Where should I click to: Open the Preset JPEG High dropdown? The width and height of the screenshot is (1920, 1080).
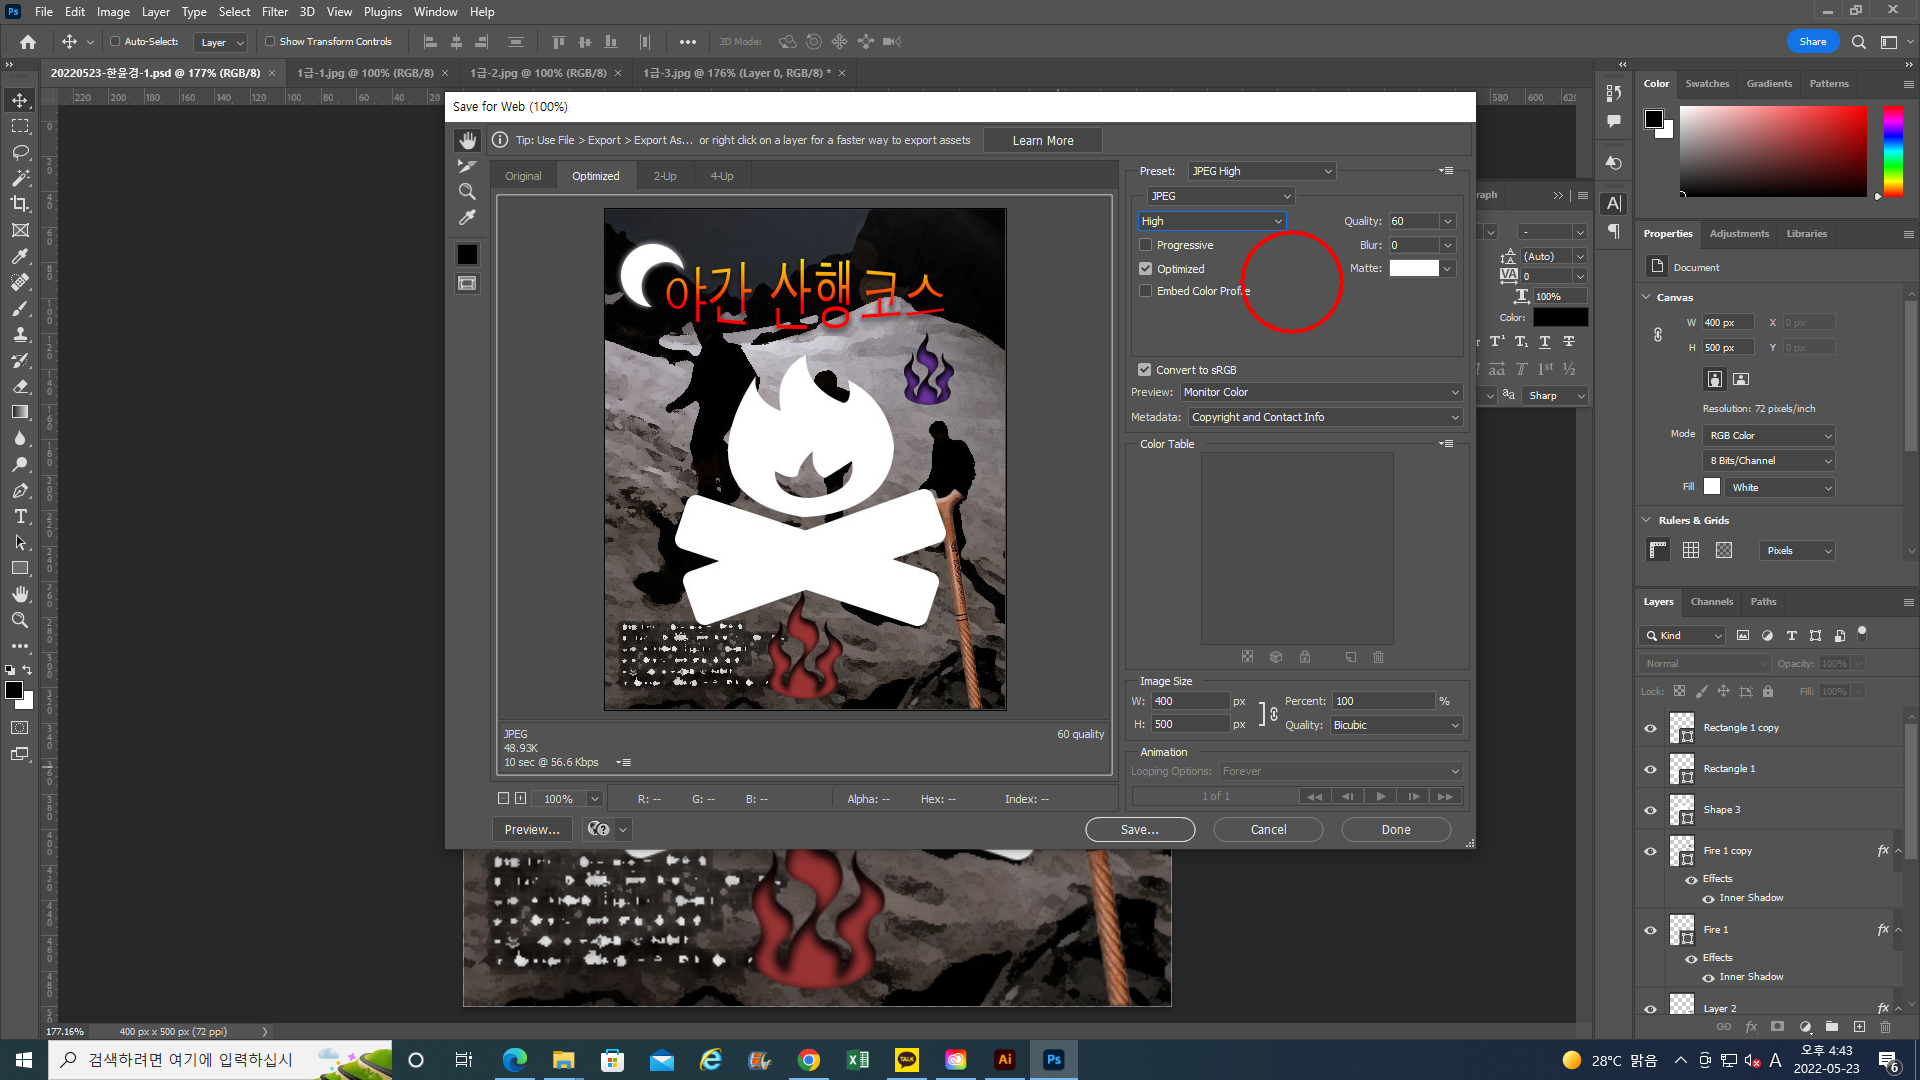pos(1262,171)
